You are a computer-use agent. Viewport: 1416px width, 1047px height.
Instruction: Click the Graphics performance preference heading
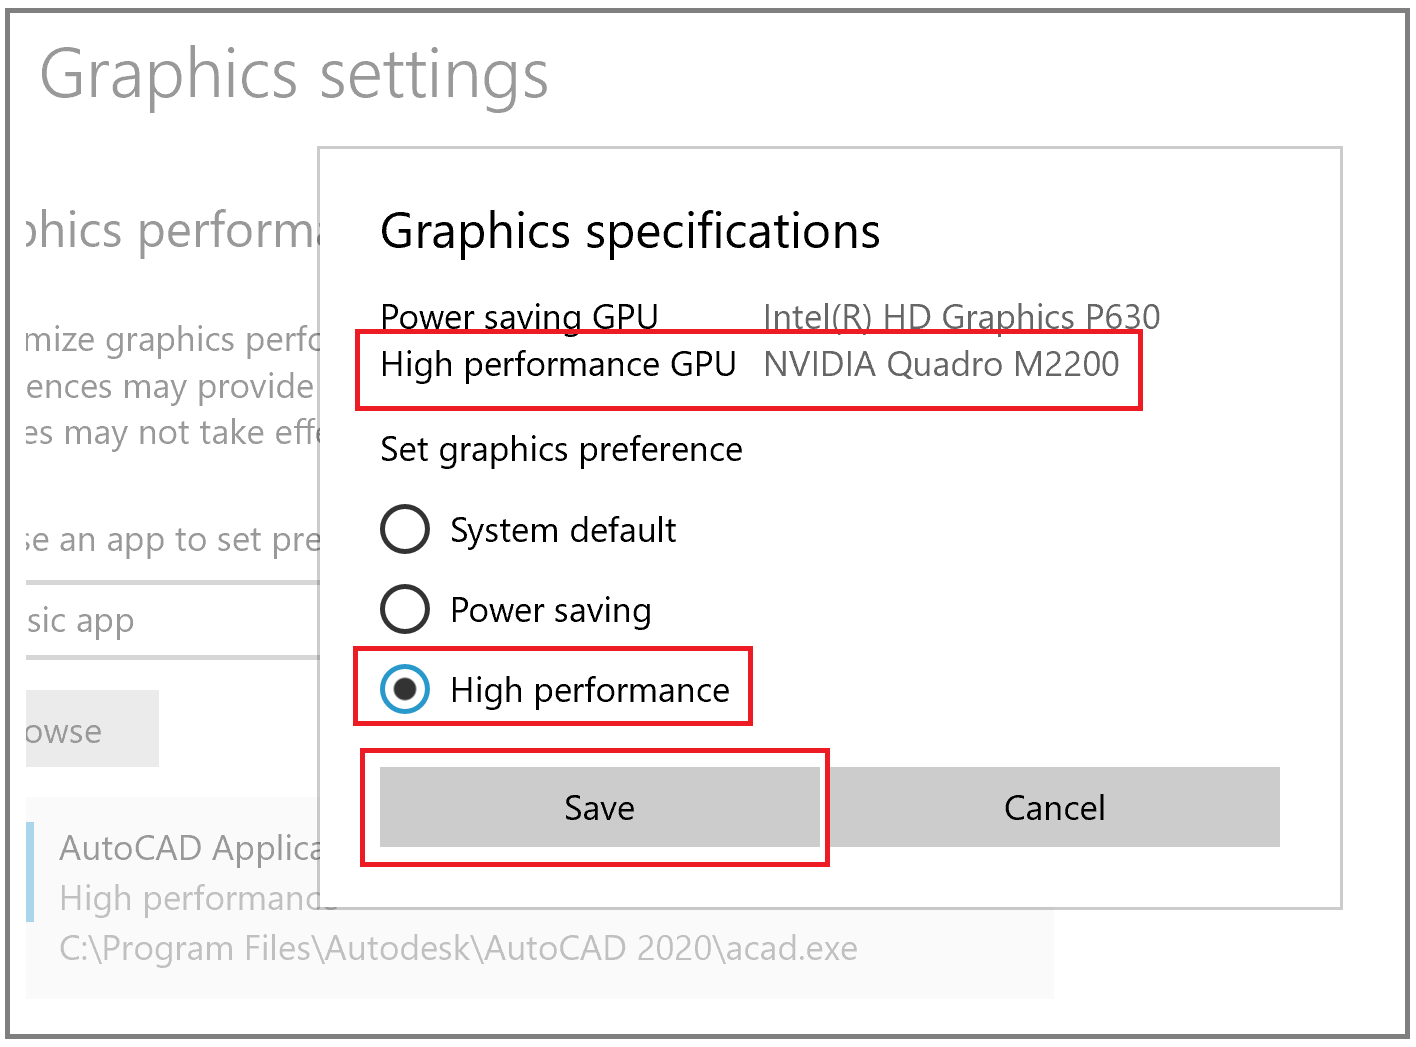click(170, 231)
